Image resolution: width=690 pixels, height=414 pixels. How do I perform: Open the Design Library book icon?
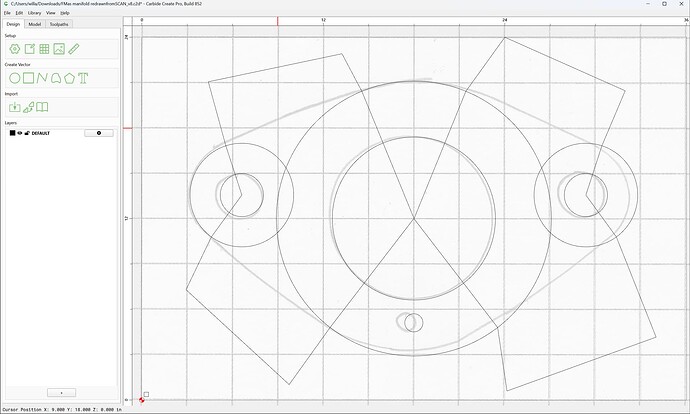tap(42, 107)
